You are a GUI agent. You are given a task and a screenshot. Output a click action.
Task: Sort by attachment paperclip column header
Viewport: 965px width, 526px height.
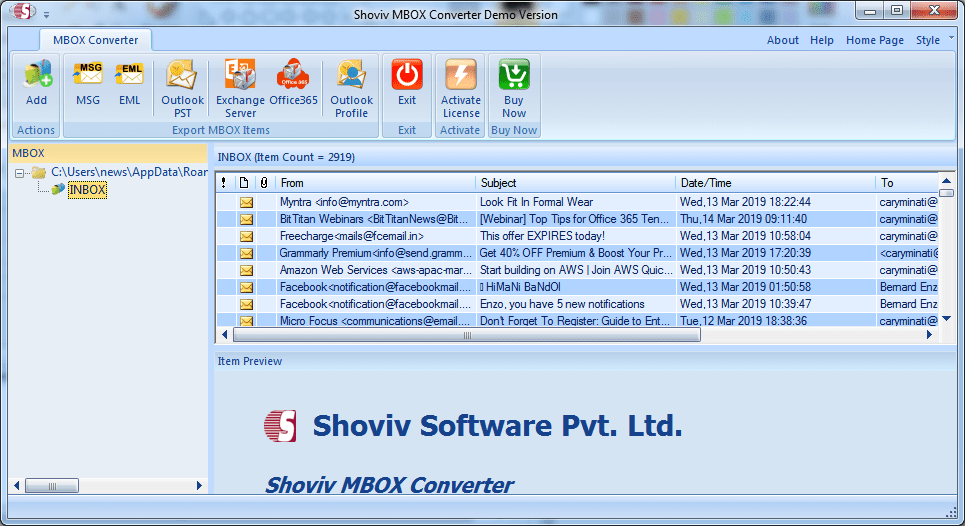click(264, 183)
